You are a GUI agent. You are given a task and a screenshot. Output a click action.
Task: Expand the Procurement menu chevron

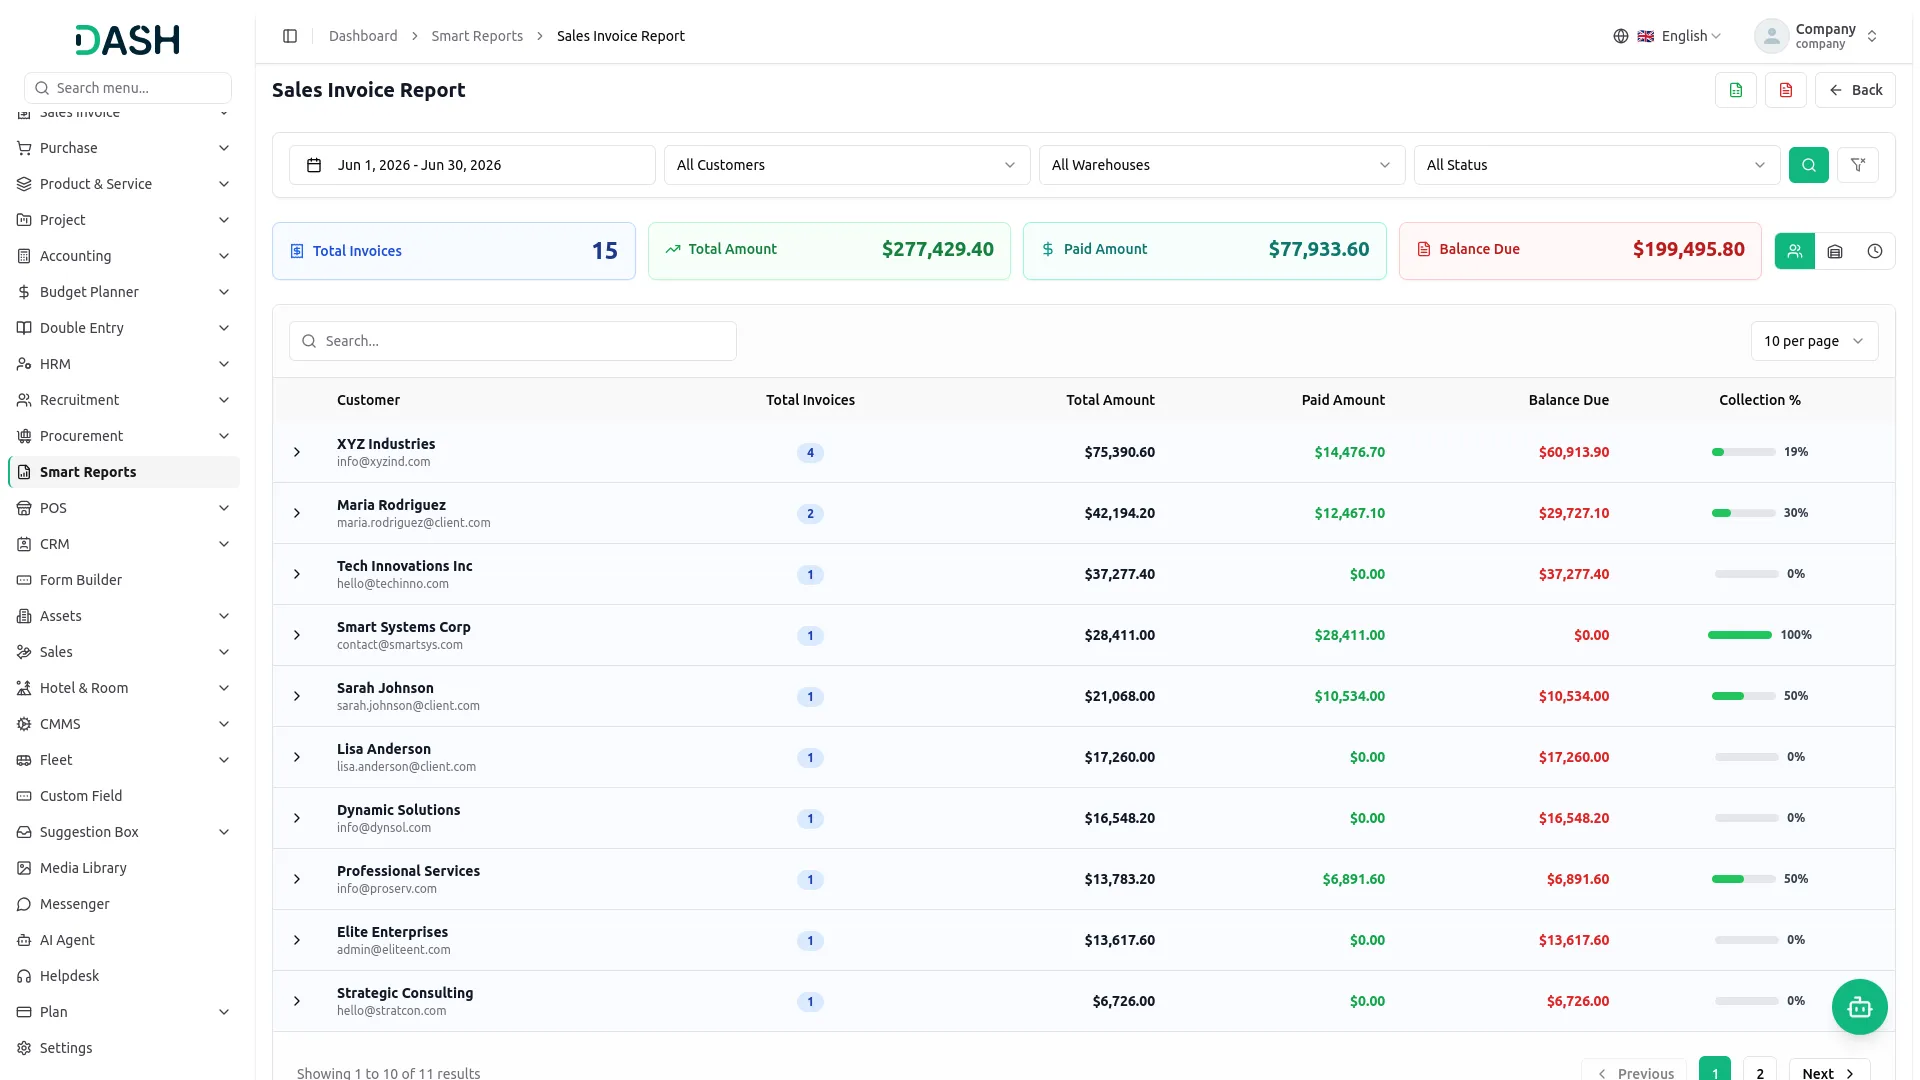224,436
